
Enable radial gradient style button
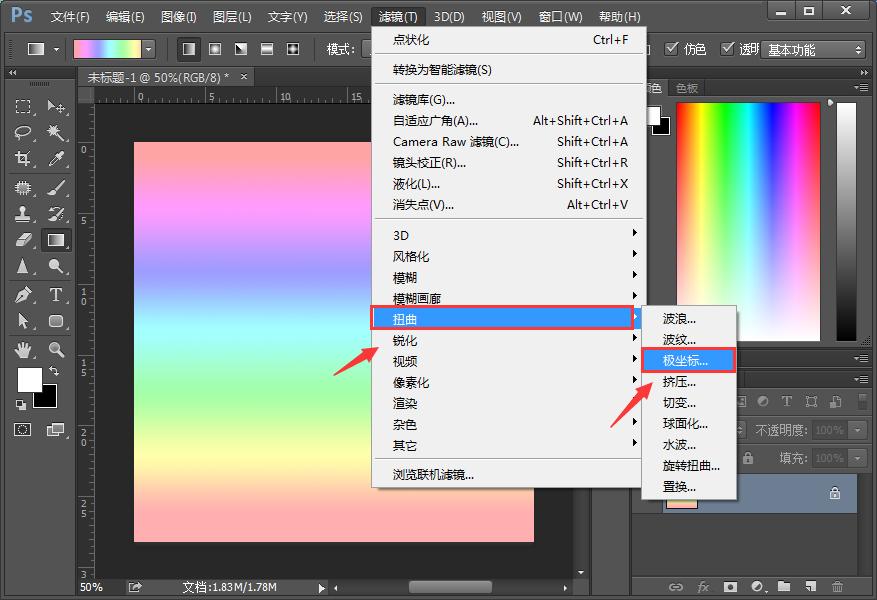coord(214,49)
